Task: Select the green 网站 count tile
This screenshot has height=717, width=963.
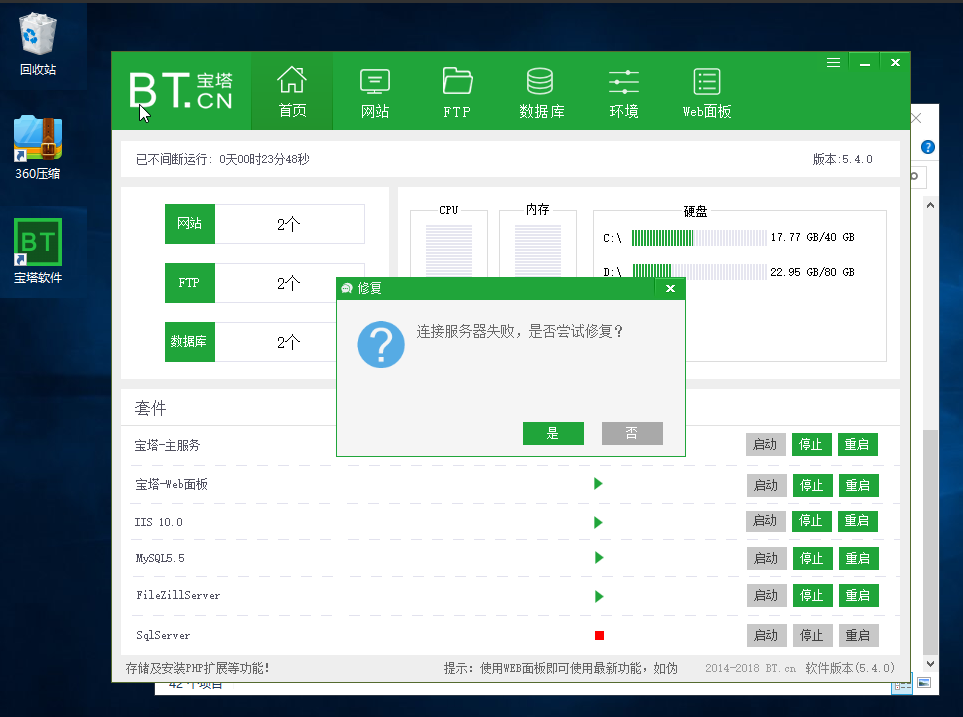Action: pos(190,224)
